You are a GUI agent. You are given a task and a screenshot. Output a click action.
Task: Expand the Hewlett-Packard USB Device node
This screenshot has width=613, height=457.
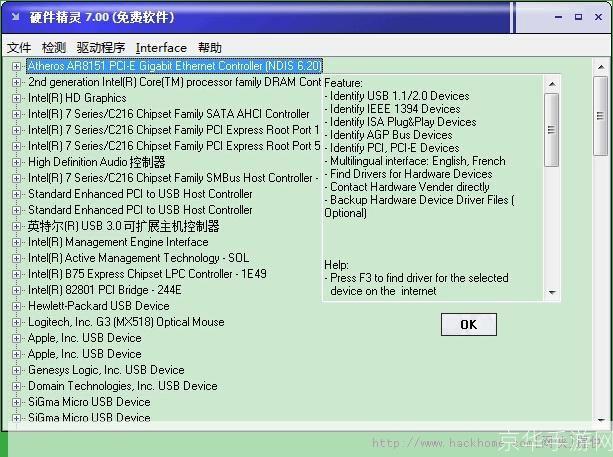tap(16, 306)
